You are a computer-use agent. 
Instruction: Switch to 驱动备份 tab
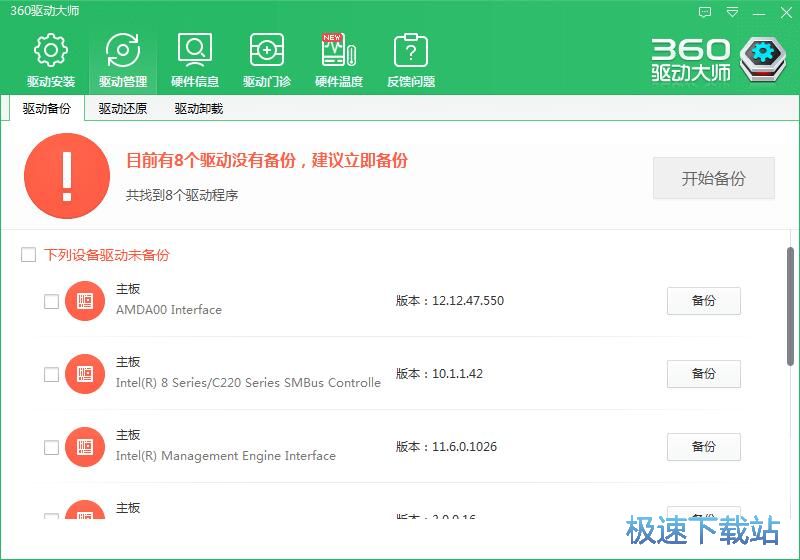click(46, 109)
